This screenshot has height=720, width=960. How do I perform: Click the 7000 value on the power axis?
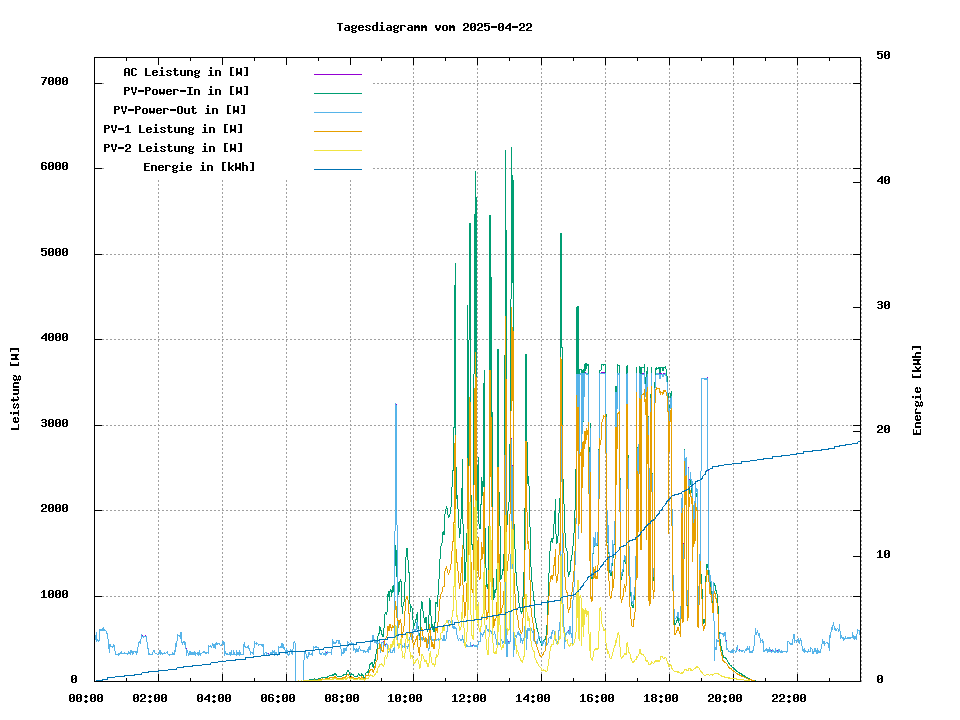[53, 82]
